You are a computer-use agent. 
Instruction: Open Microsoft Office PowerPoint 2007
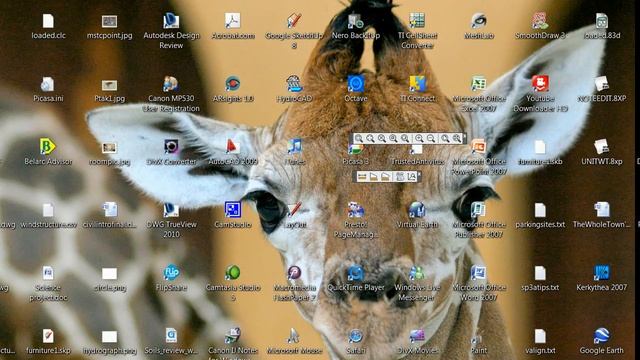tap(479, 147)
